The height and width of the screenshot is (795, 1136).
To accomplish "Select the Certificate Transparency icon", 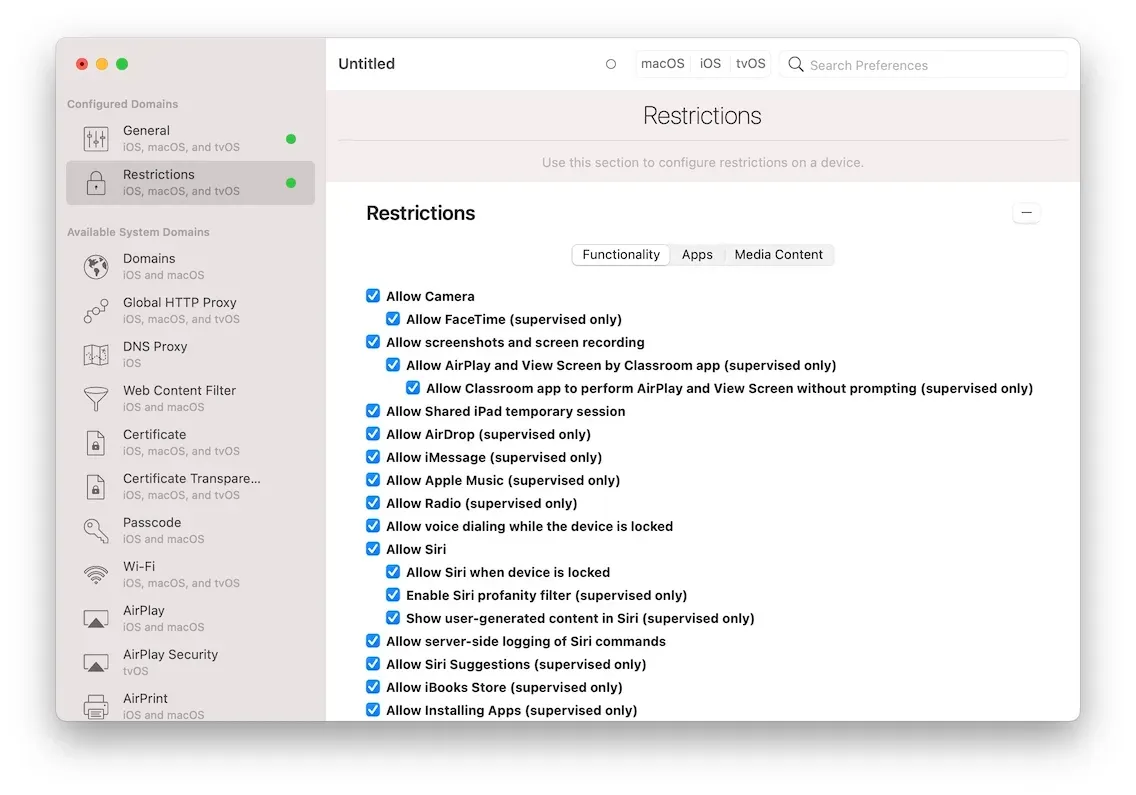I will click(96, 486).
